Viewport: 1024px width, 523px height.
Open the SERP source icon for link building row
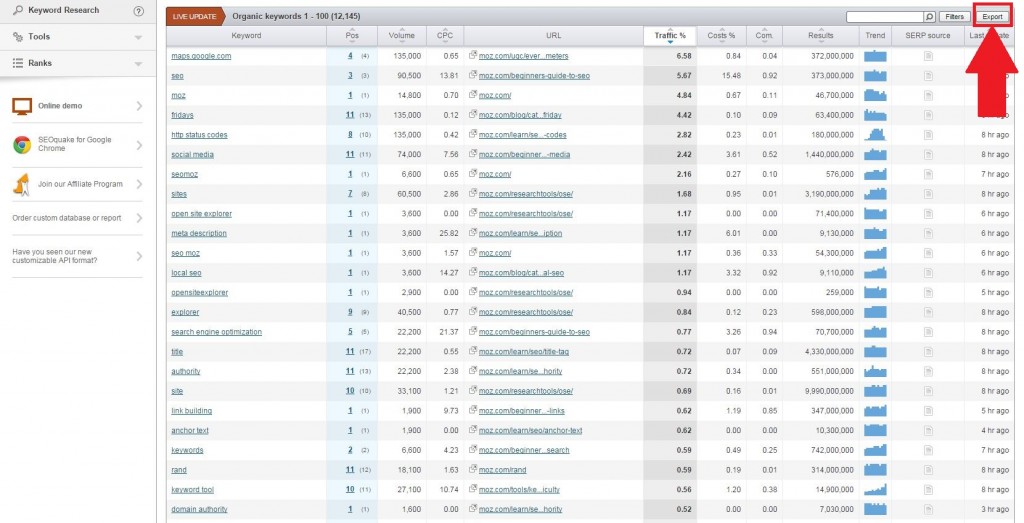(928, 411)
